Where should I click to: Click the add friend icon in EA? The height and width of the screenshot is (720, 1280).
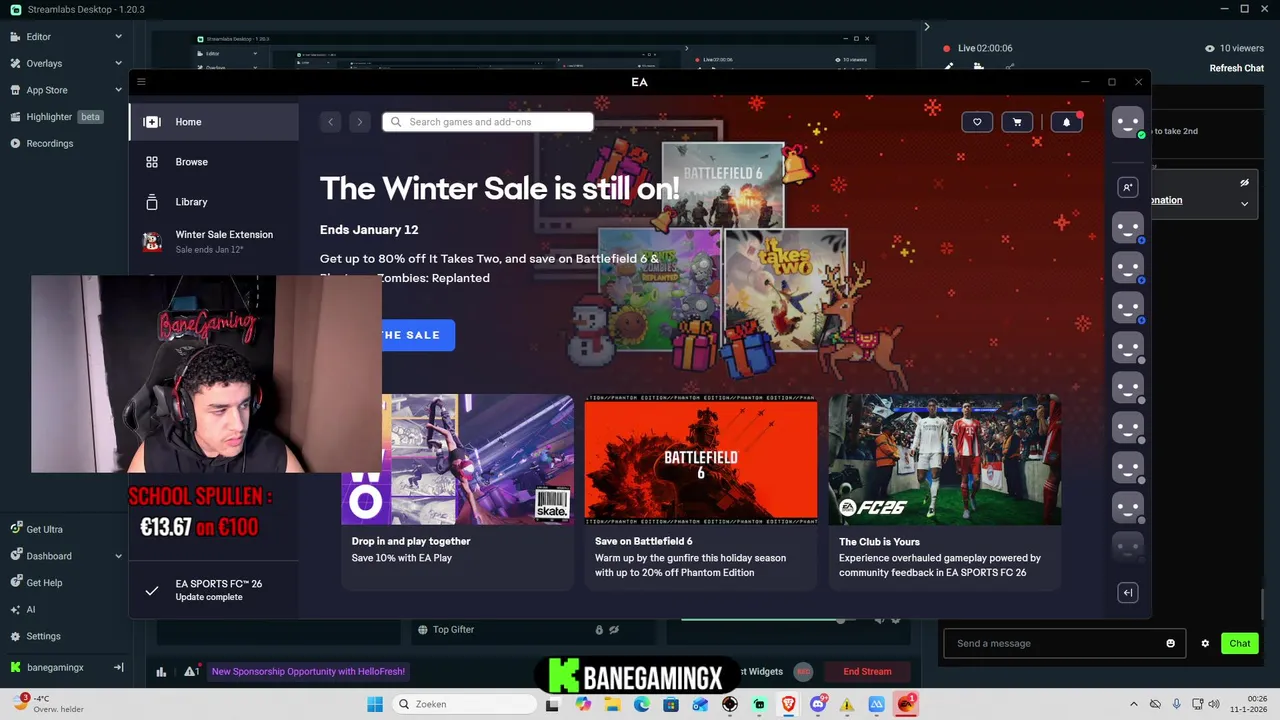1127,187
